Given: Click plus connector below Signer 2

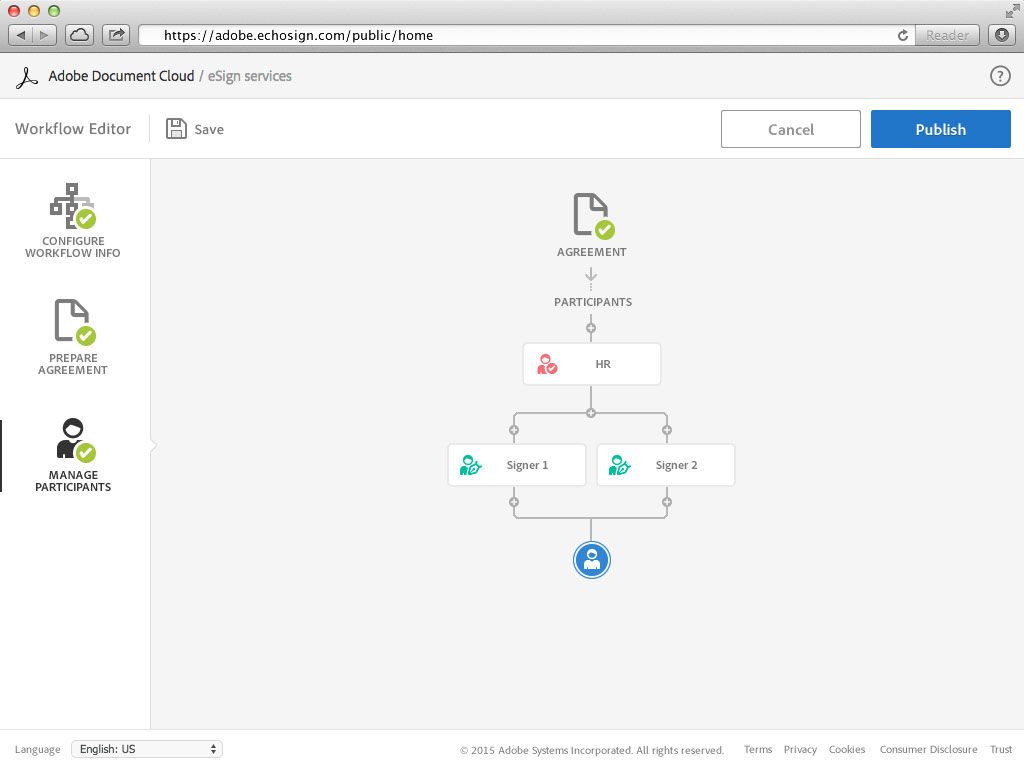Looking at the screenshot, I should coord(667,502).
